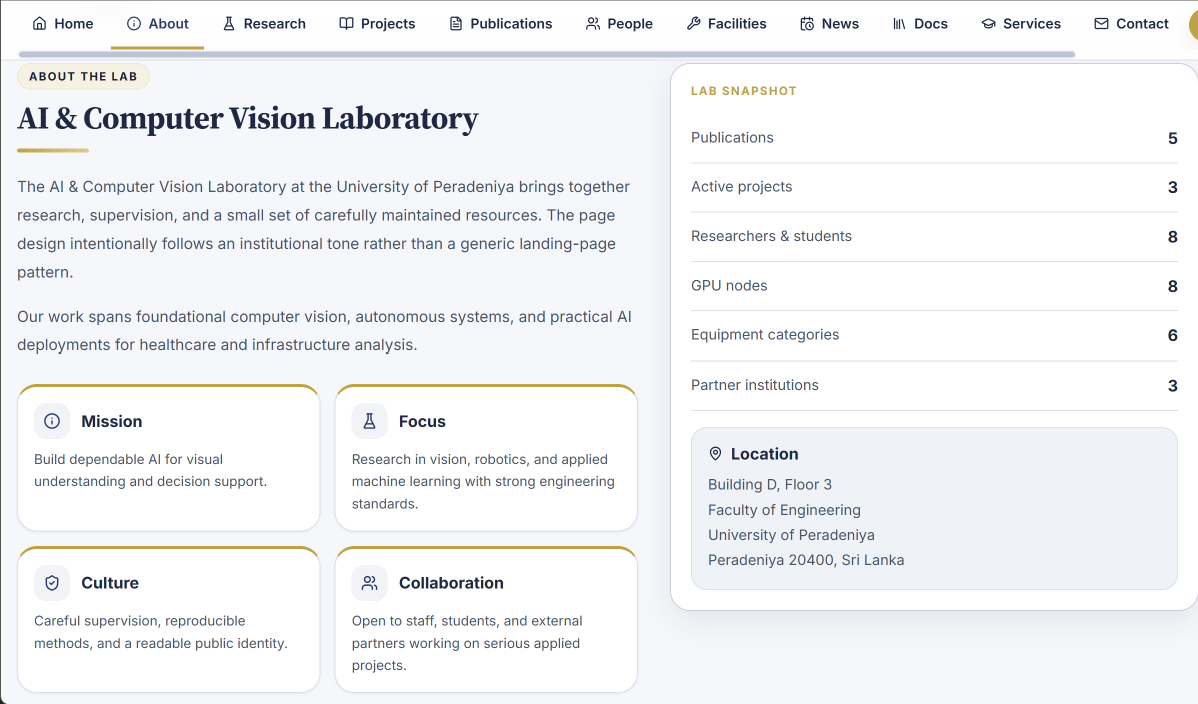
Task: Open the Publications page
Action: [x=501, y=24]
